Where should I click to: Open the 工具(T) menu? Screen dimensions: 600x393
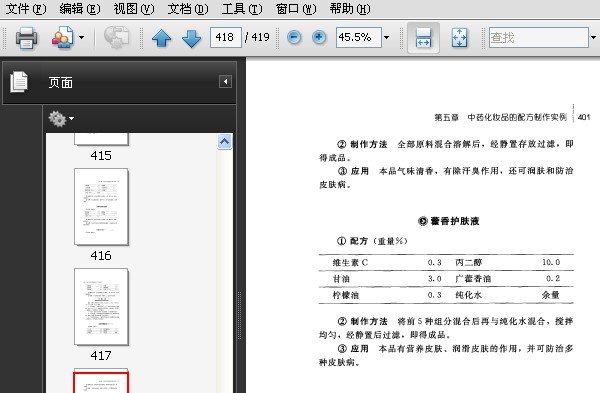pos(242,8)
